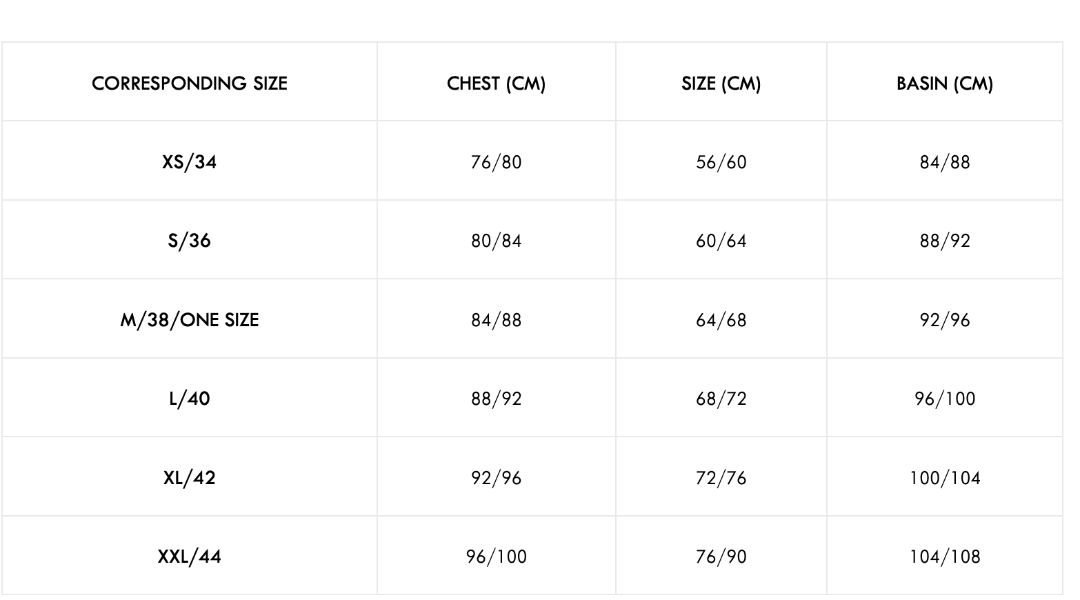The width and height of the screenshot is (1080, 600).
Task: Select the L/40 size row label
Action: [189, 398]
